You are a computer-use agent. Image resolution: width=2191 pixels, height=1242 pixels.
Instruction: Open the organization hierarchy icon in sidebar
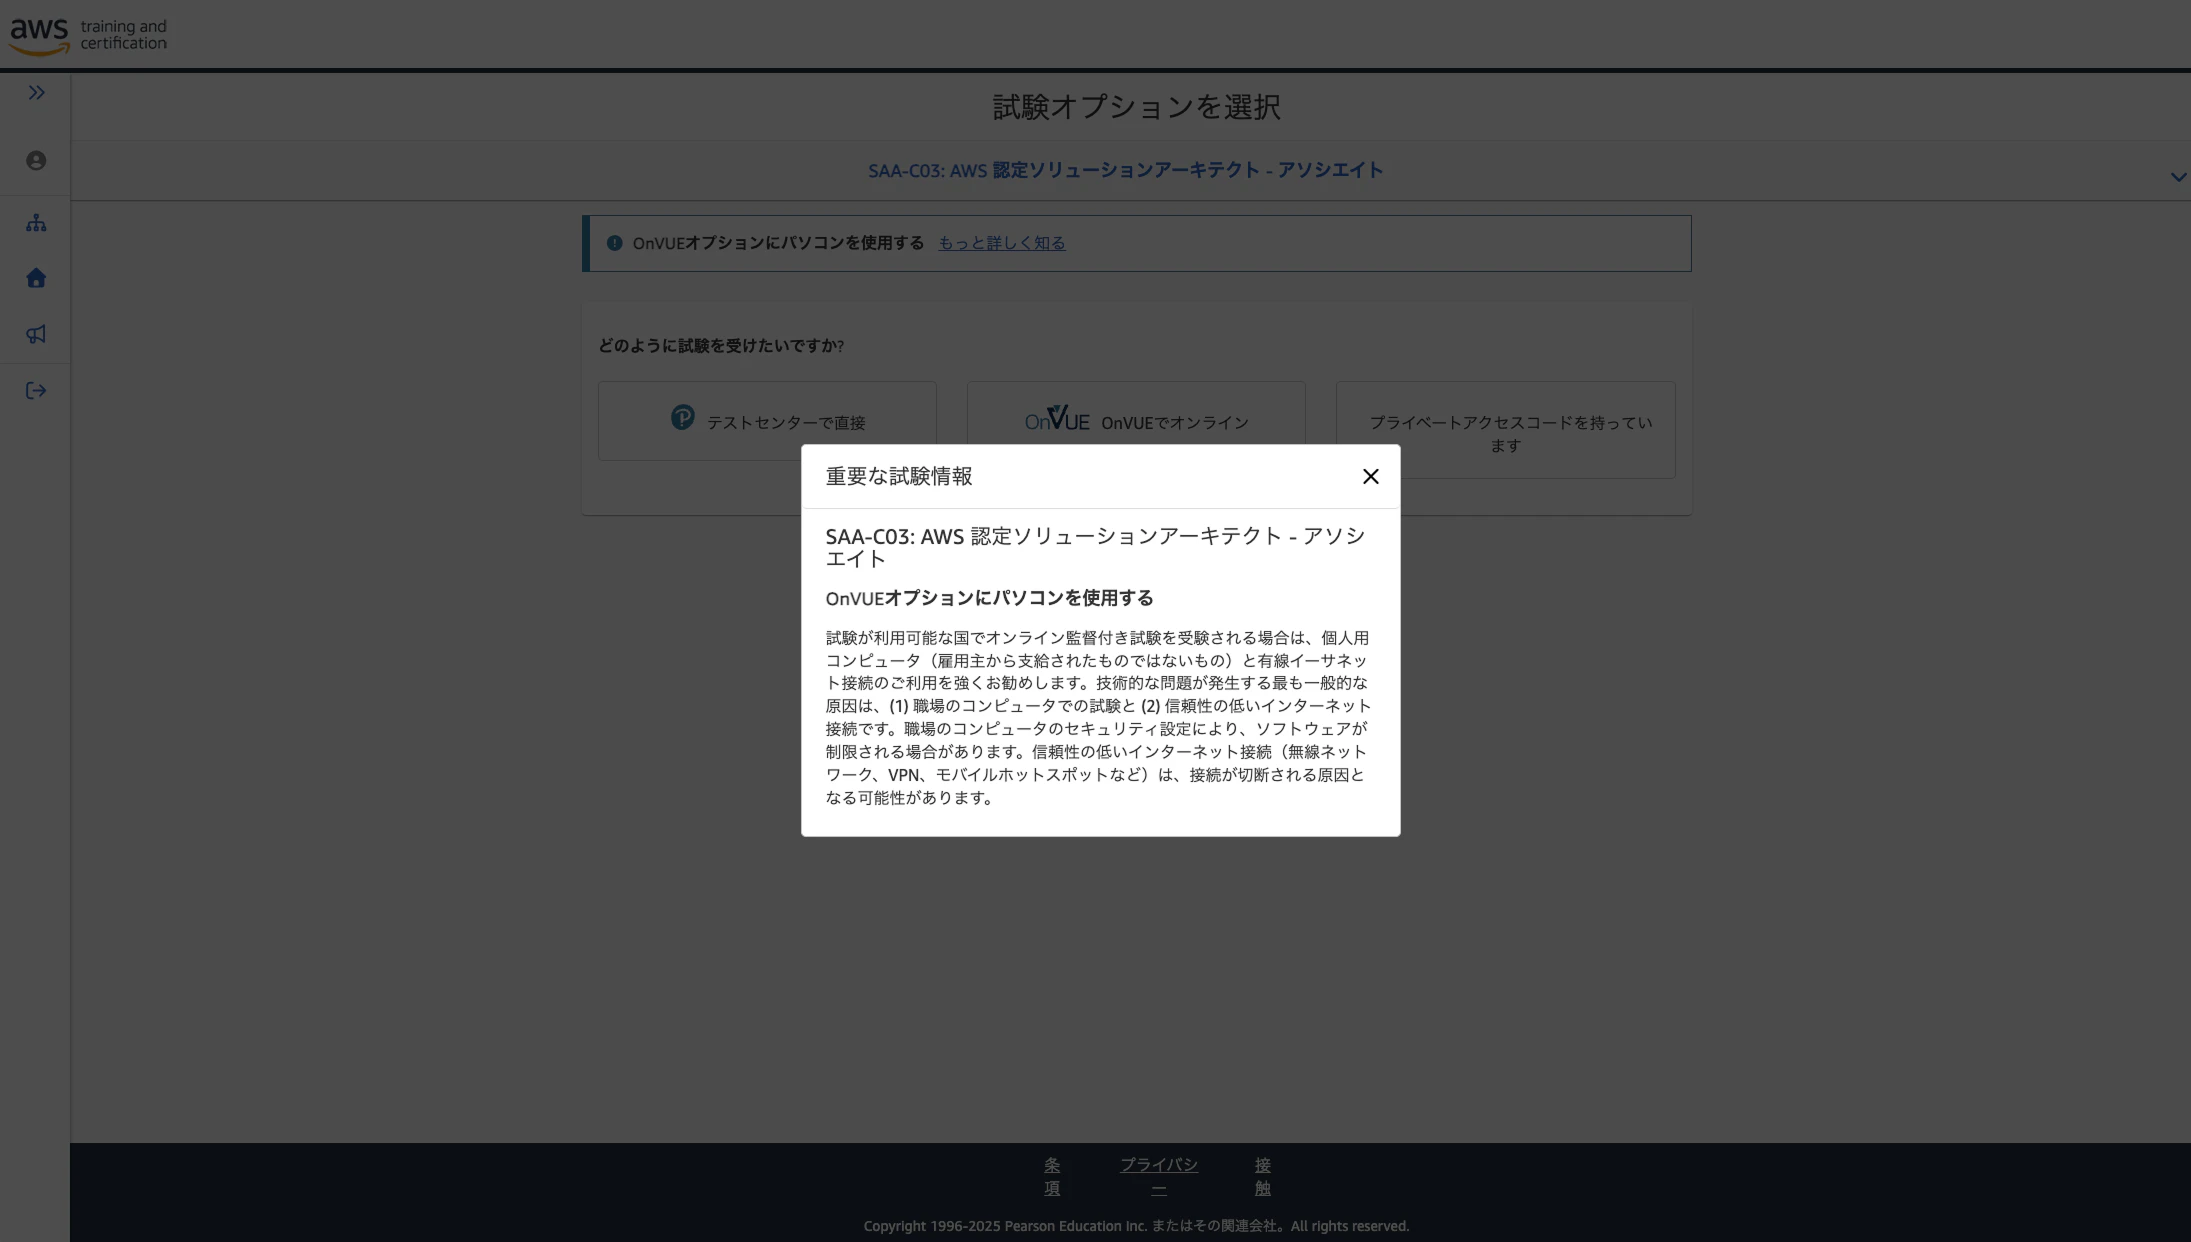[36, 223]
